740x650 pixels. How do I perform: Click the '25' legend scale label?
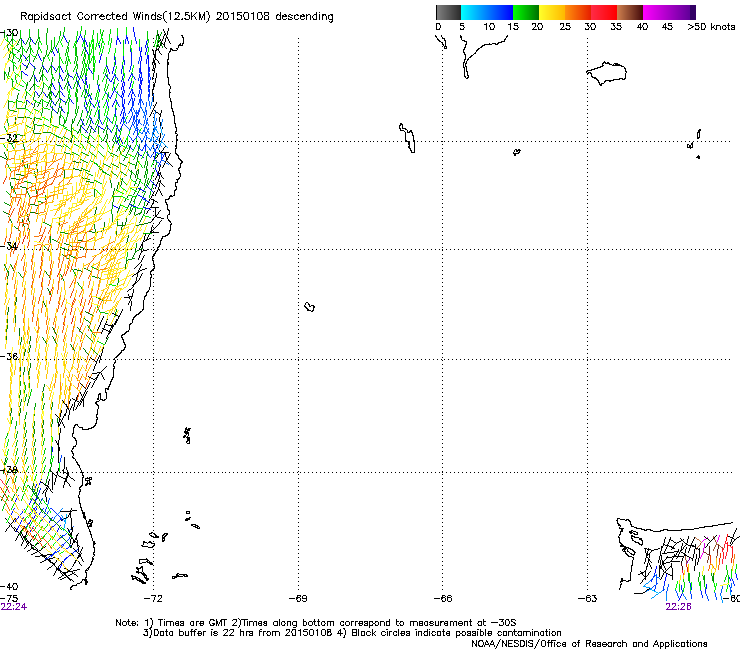[x=564, y=27]
